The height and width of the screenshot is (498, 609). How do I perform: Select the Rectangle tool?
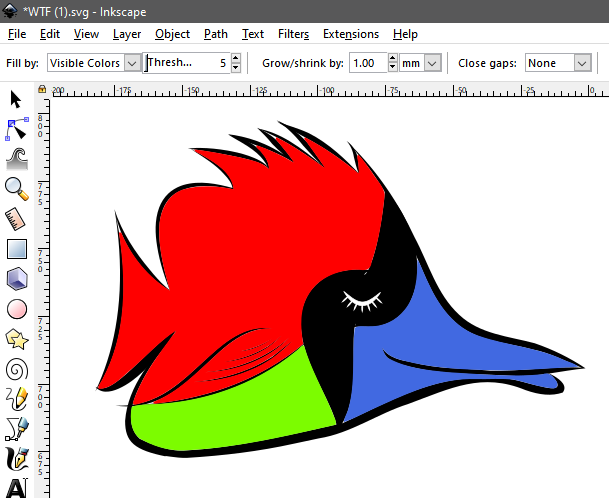(x=16, y=249)
